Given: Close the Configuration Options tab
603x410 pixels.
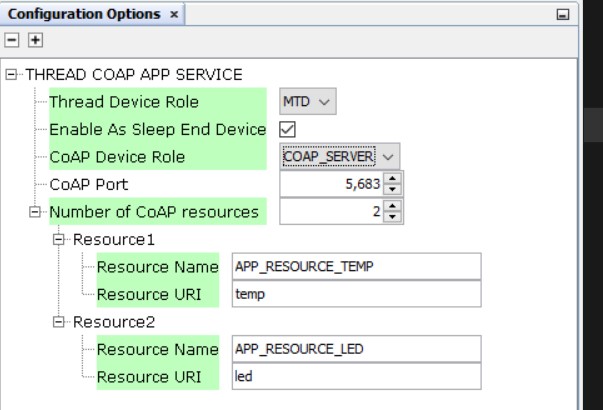Looking at the screenshot, I should (x=174, y=15).
